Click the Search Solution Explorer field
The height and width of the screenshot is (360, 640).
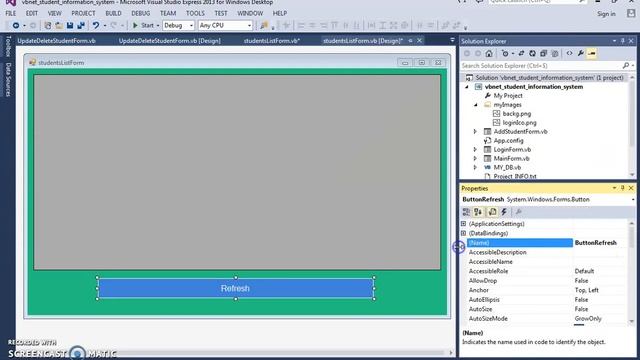click(x=541, y=66)
